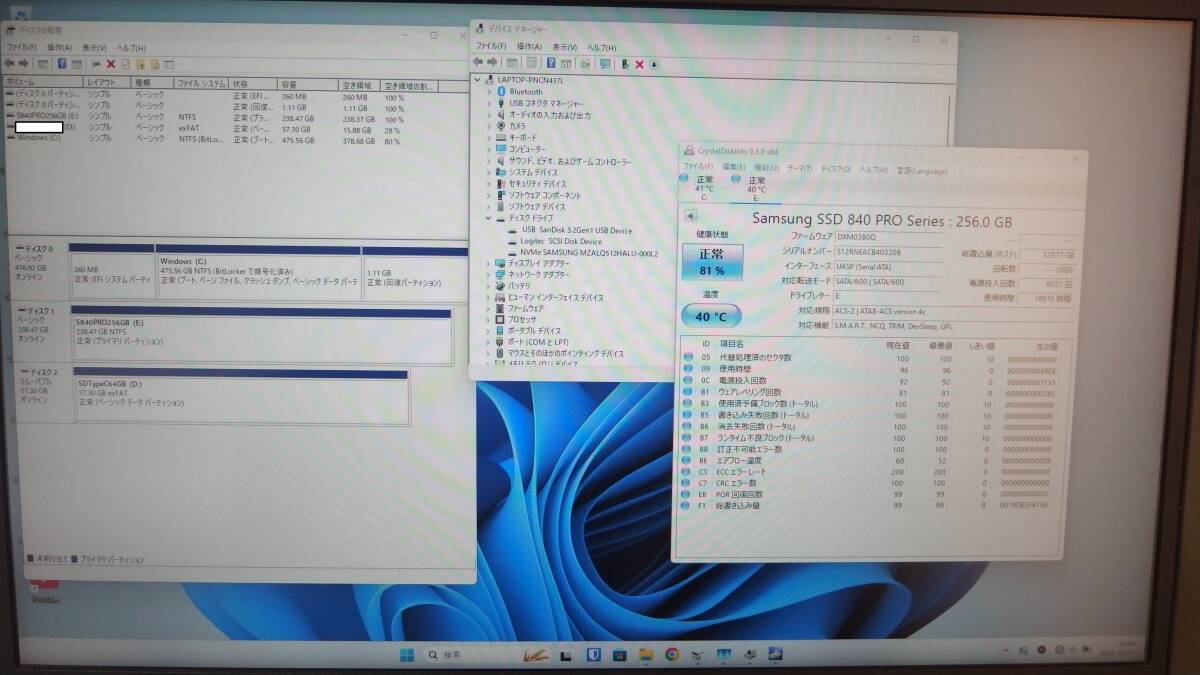Click the red X uninstall device icon in Device Manager
The width and height of the screenshot is (1200, 675).
[x=639, y=64]
